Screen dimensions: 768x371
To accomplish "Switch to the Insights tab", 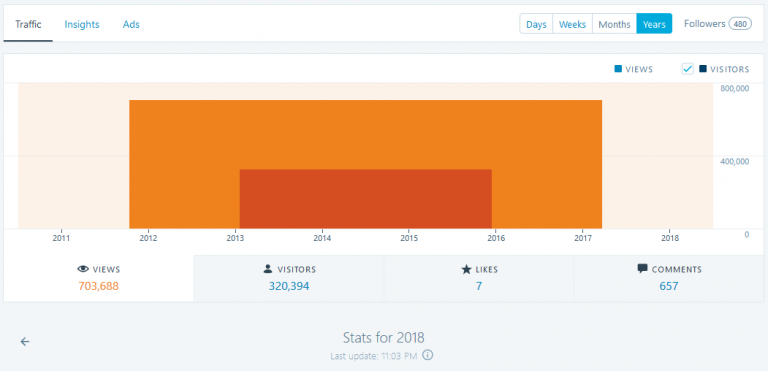I will coord(82,25).
